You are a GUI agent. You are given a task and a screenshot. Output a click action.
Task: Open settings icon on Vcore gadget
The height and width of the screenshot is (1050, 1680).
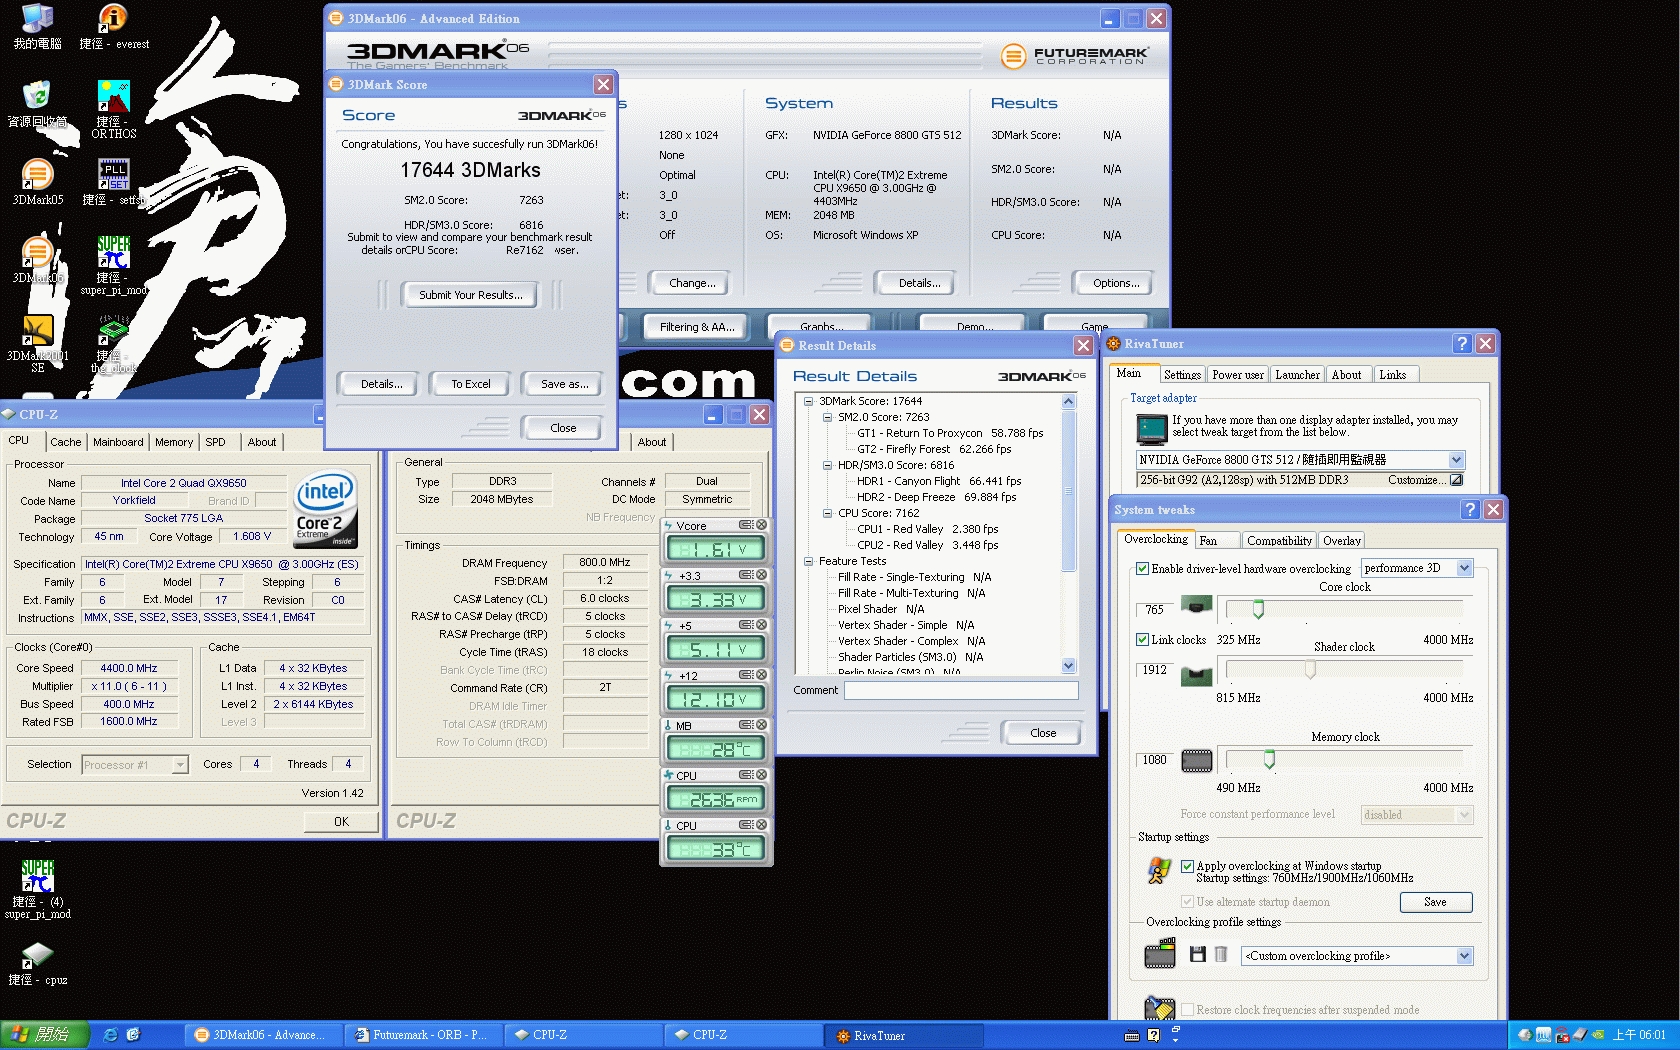pos(746,525)
